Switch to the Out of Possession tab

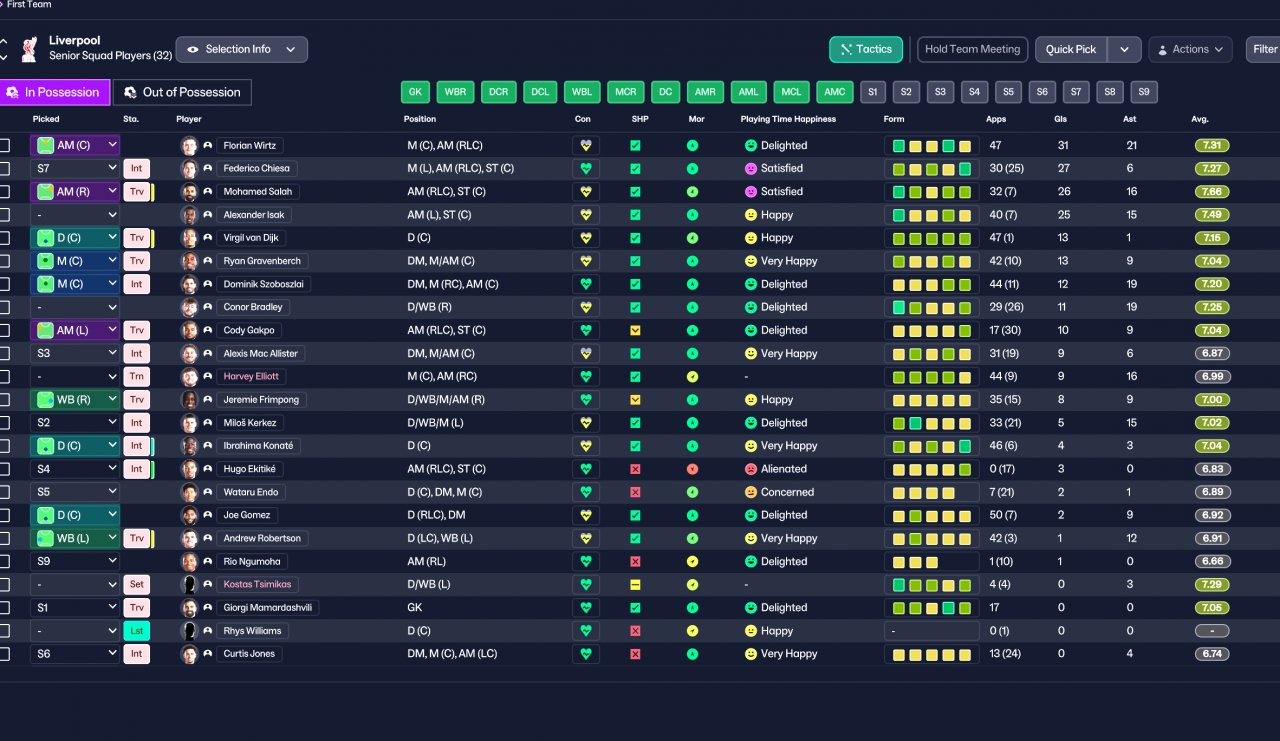point(182,92)
